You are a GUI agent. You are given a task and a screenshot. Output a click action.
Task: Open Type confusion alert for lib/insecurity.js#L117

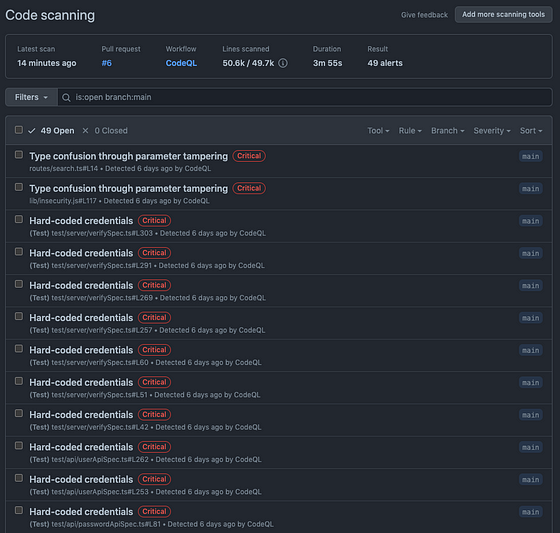click(x=128, y=189)
